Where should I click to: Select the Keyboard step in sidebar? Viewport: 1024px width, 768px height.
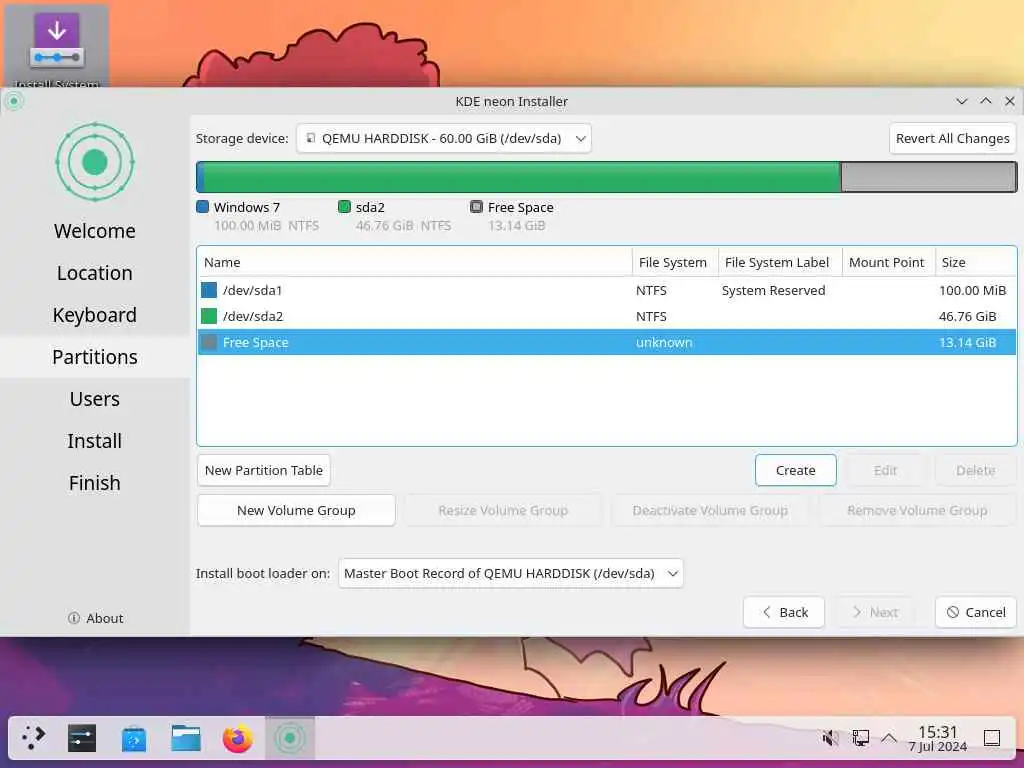click(x=95, y=315)
